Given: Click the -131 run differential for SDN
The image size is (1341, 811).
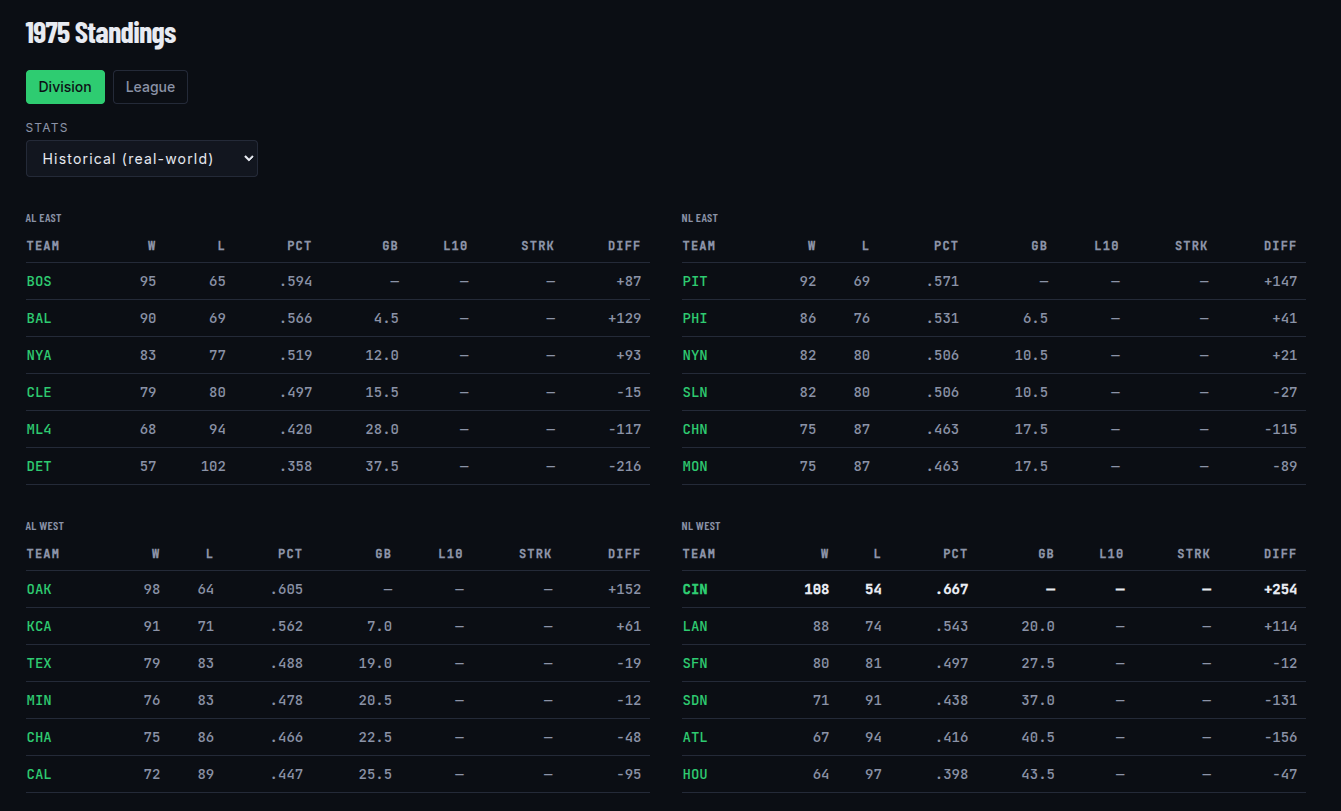Looking at the screenshot, I should click(1280, 701).
